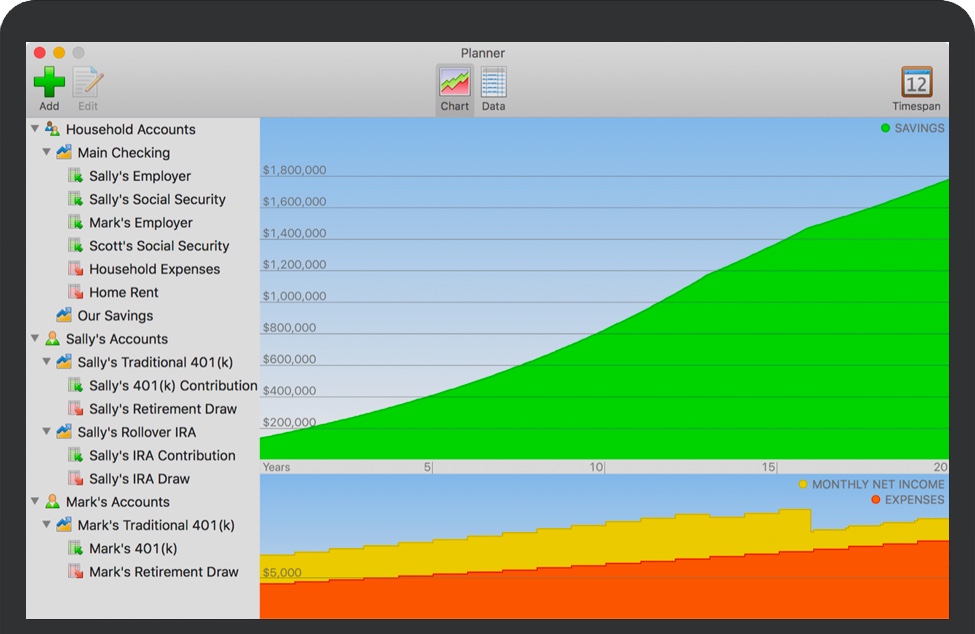This screenshot has height=634, width=975.
Task: Click the Edit pencil icon in toolbar
Action: pyautogui.click(x=88, y=83)
